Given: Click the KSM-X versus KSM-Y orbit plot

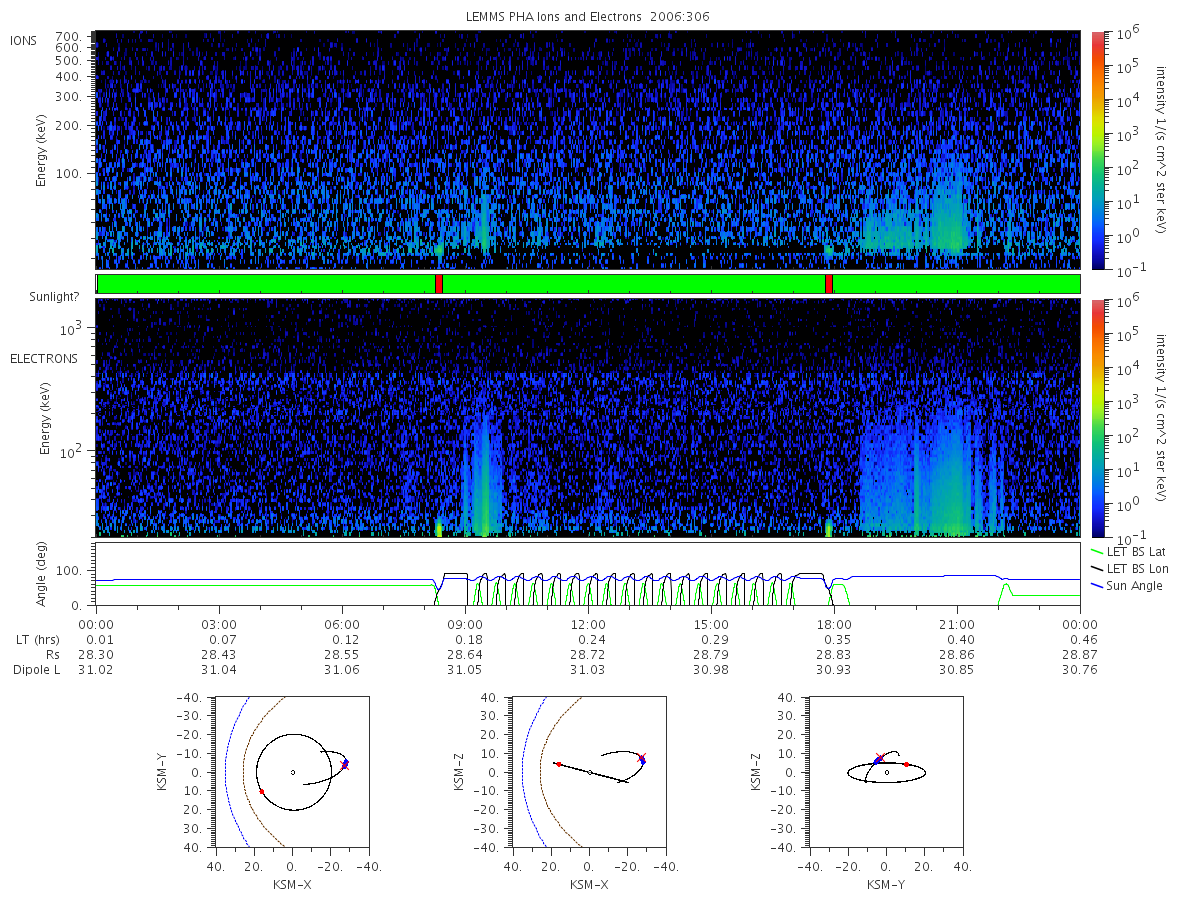Looking at the screenshot, I should click(291, 772).
